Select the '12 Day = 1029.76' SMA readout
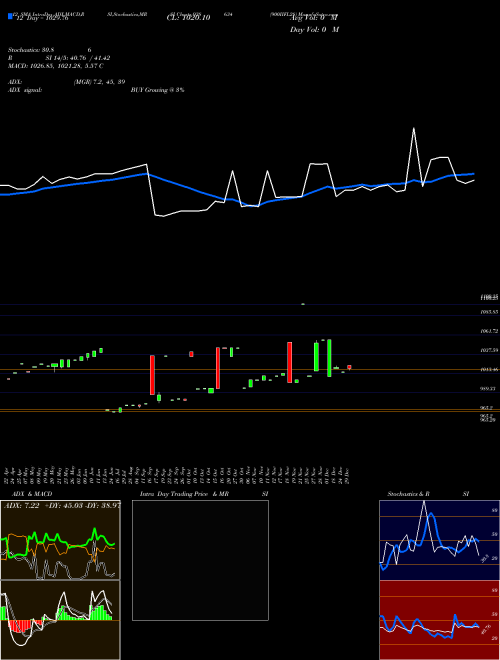Screen dimensions: 500x660 coord(42,18)
